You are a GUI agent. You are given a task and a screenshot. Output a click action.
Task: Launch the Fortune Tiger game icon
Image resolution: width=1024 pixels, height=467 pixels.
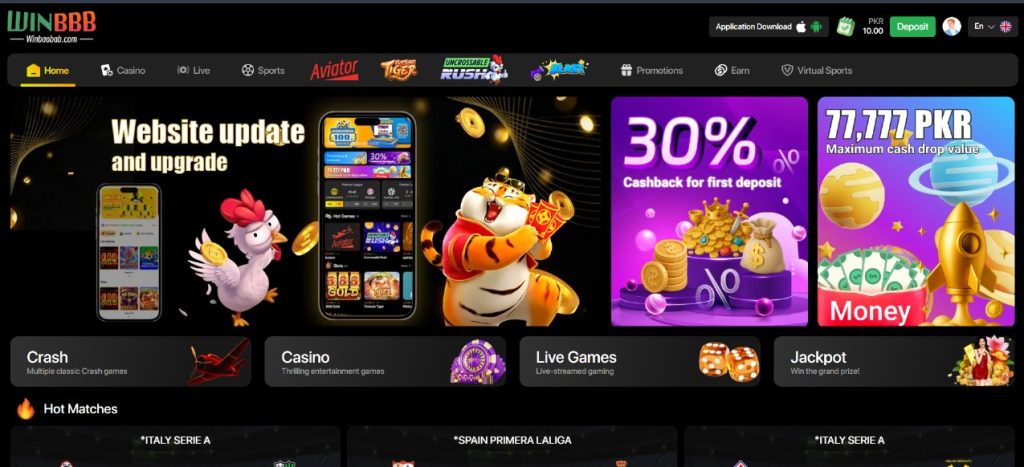(x=398, y=70)
